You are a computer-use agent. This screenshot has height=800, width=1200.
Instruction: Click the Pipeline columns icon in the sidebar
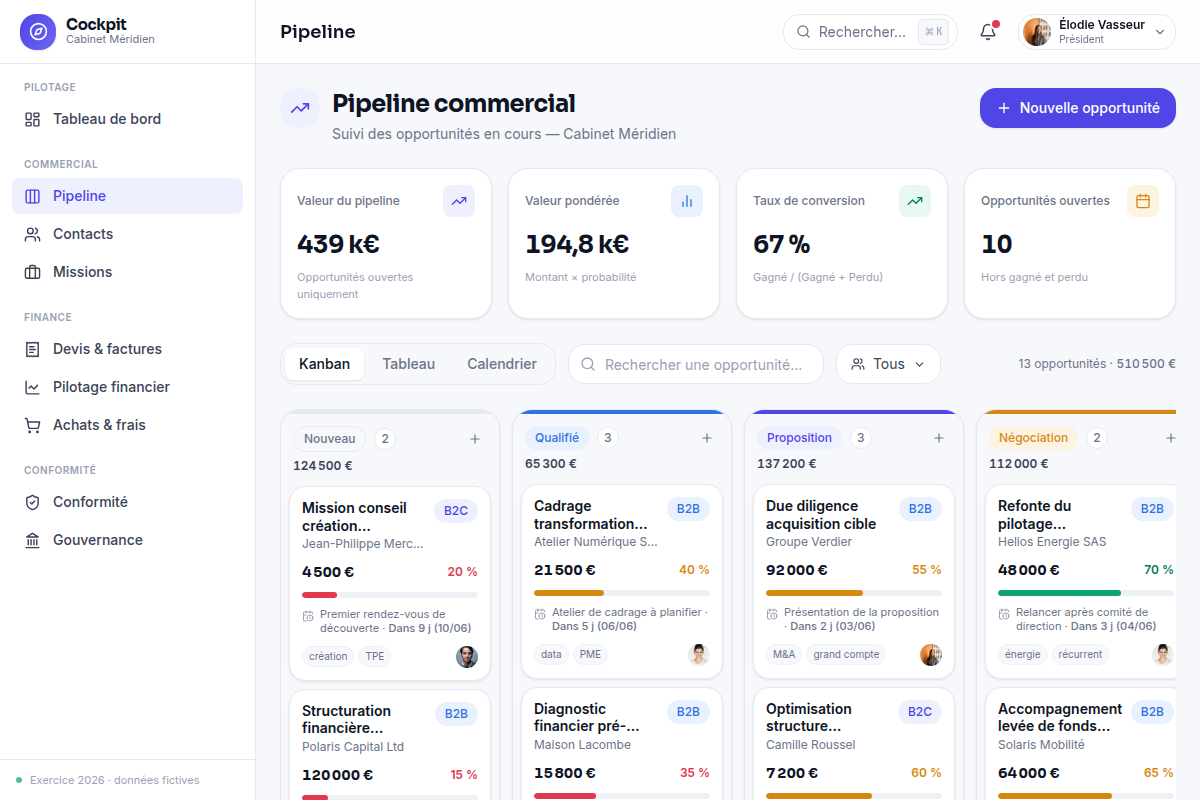click(33, 196)
